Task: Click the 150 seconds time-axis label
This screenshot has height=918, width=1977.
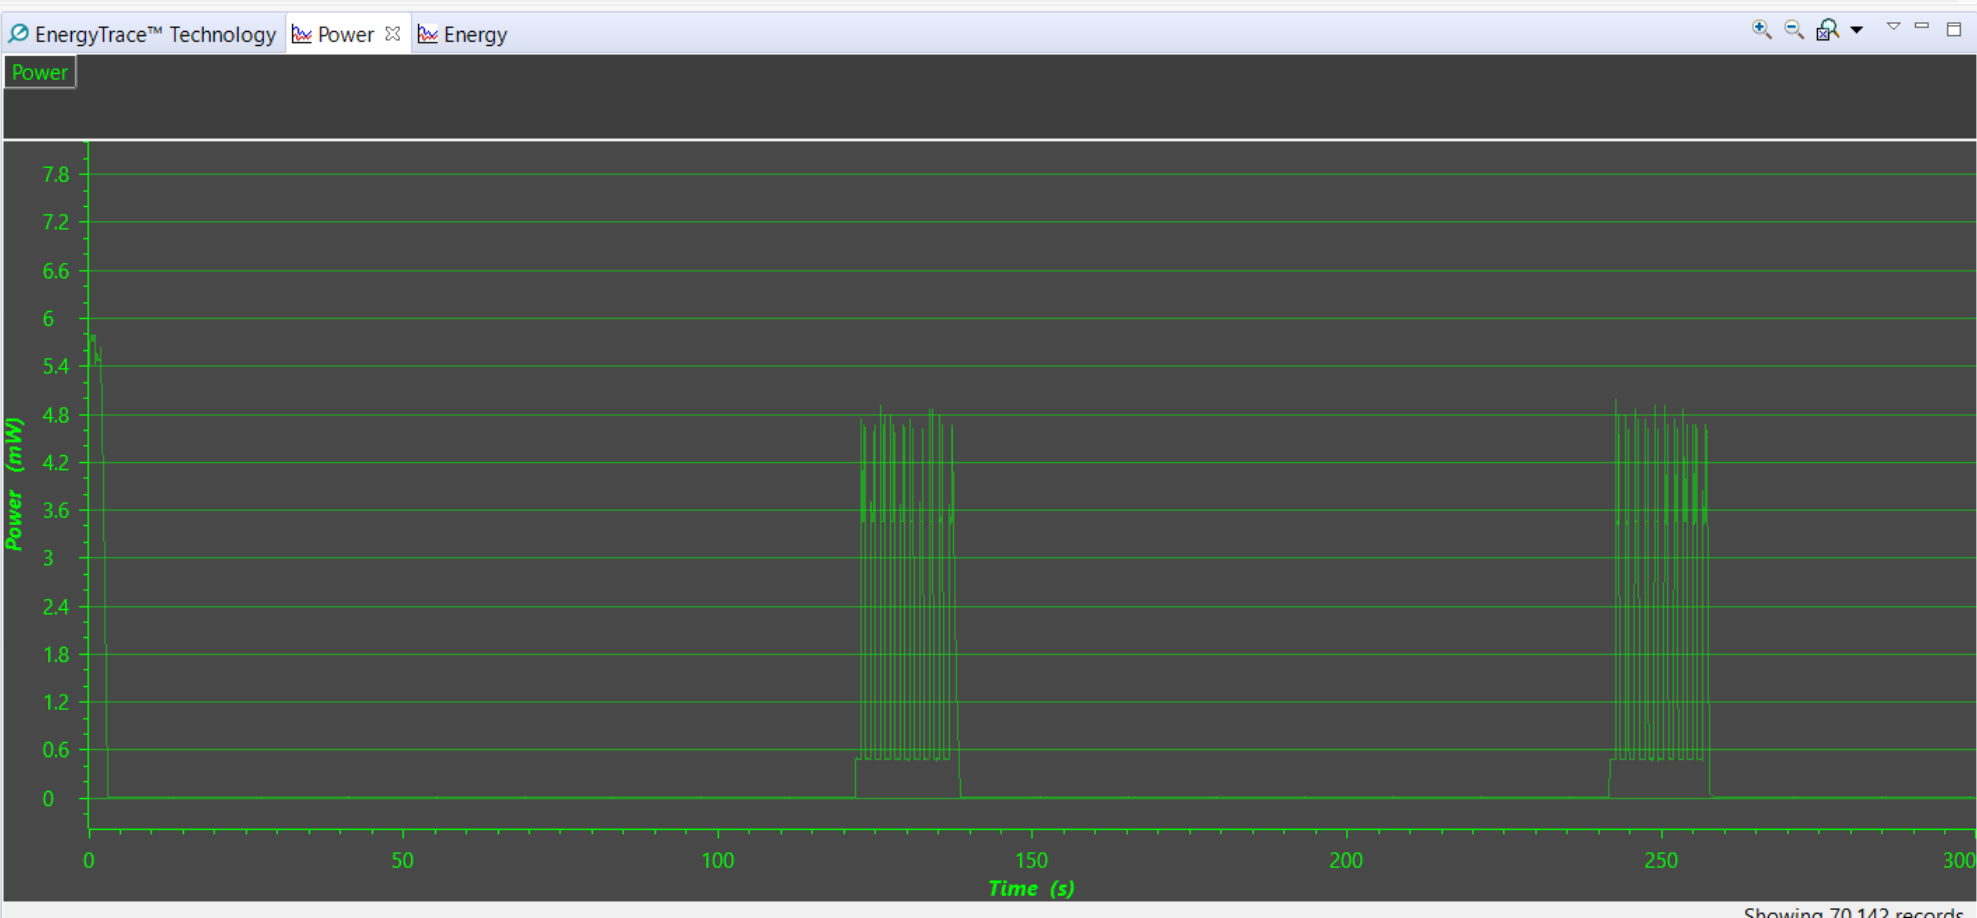Action: click(1031, 860)
